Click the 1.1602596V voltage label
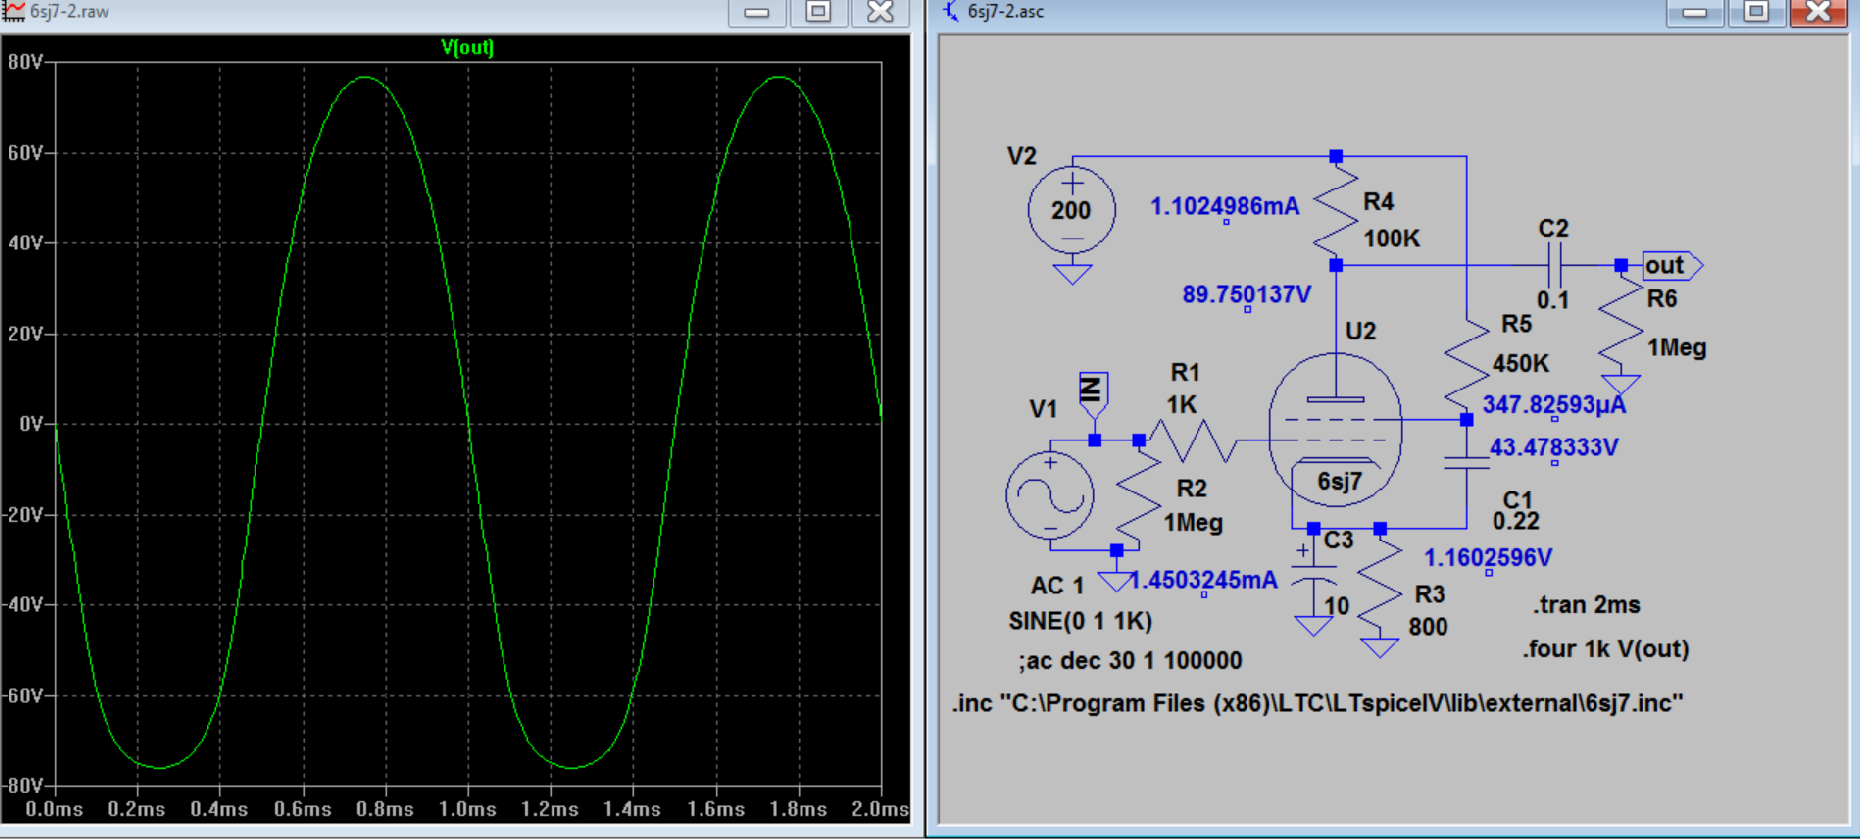This screenshot has width=1860, height=839. [1488, 558]
